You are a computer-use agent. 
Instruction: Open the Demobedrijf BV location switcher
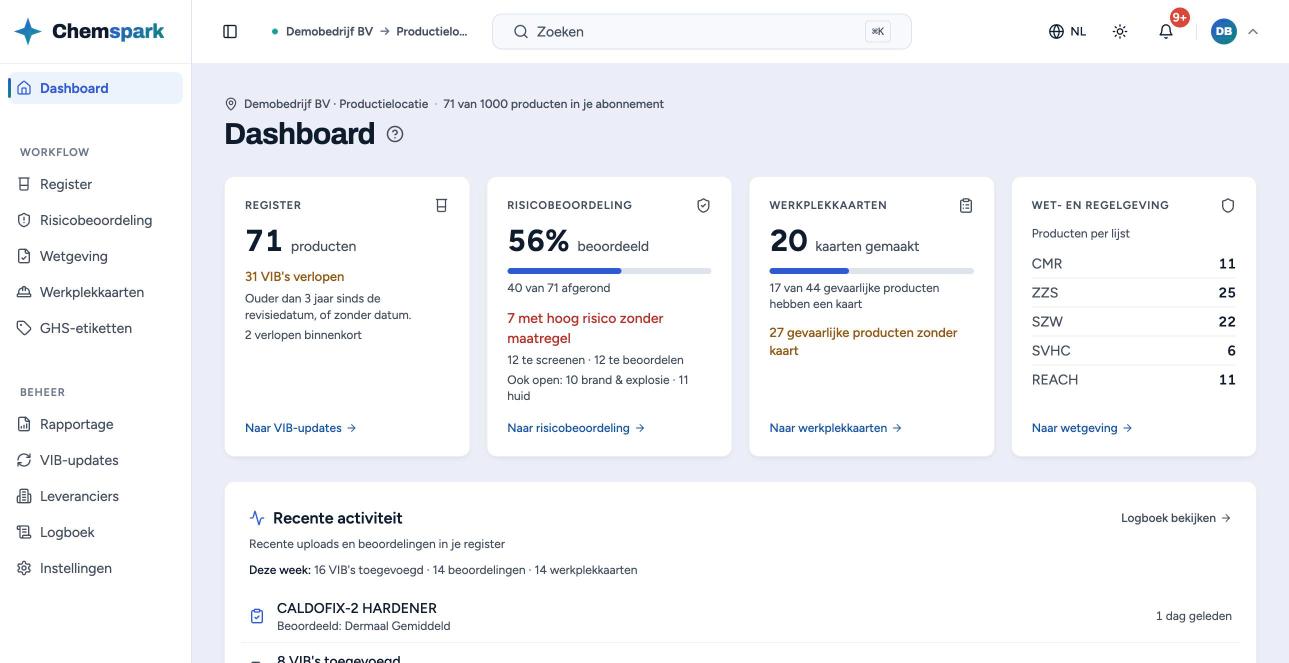(x=370, y=32)
